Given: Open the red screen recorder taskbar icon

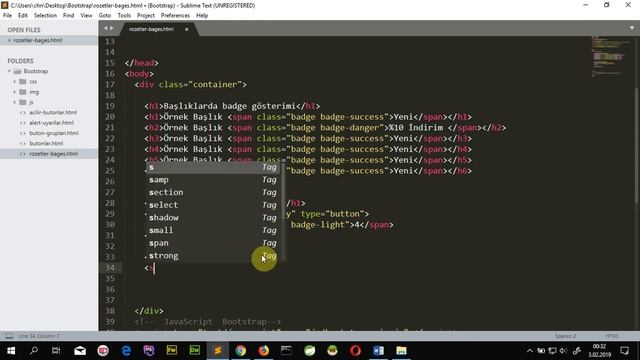Looking at the screenshot, I should point(103,351).
